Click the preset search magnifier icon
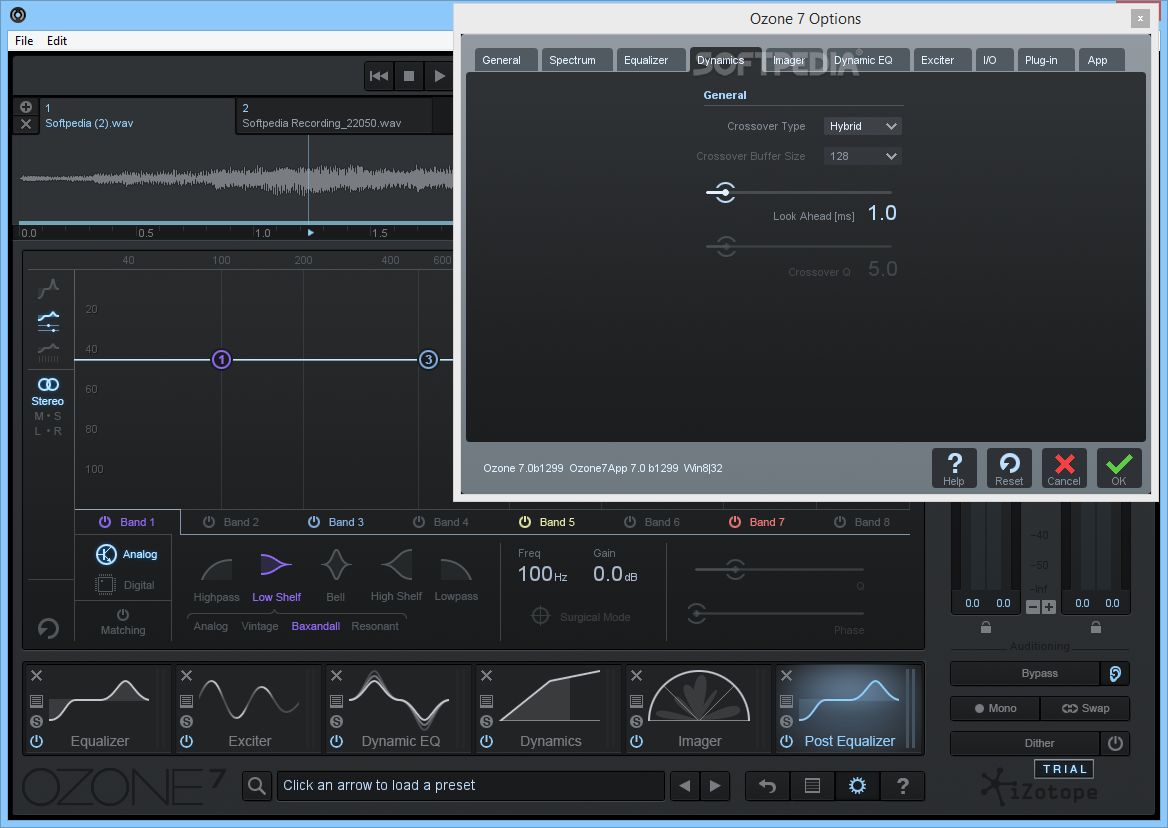The width and height of the screenshot is (1168, 828). click(x=256, y=786)
